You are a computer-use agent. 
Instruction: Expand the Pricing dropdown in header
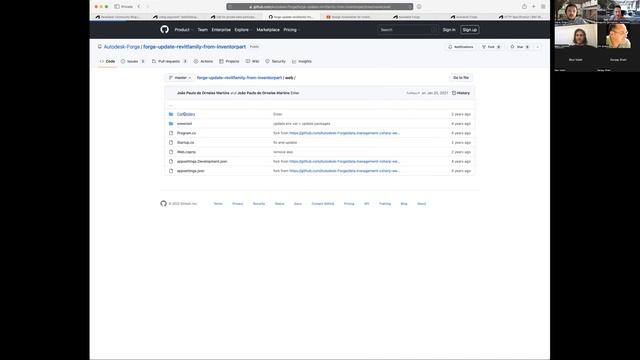click(291, 30)
